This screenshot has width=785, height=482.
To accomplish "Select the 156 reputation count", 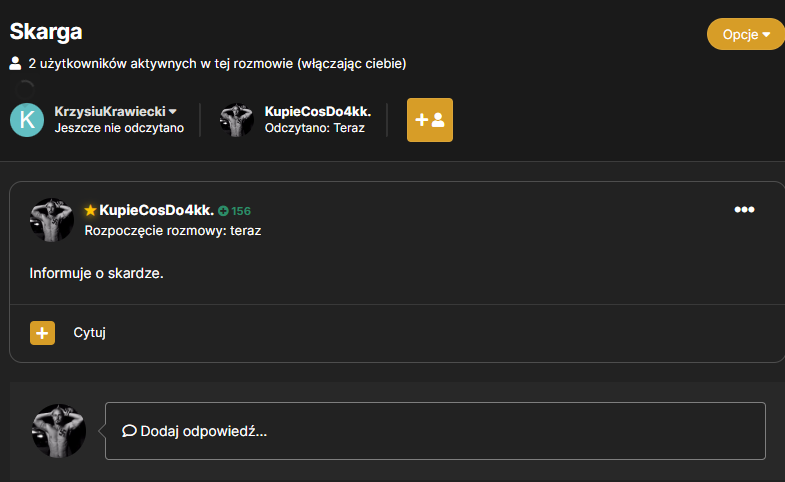I will click(241, 211).
